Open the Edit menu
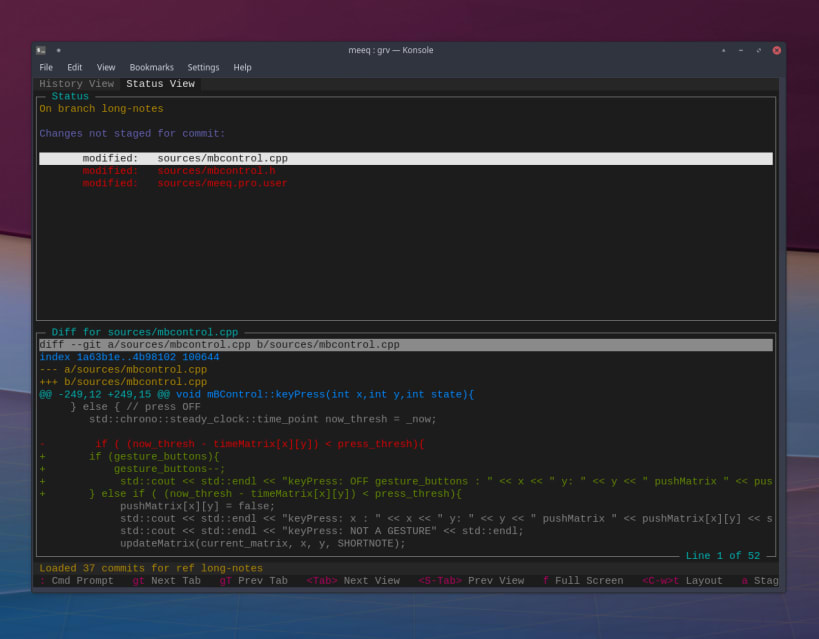 [x=75, y=67]
